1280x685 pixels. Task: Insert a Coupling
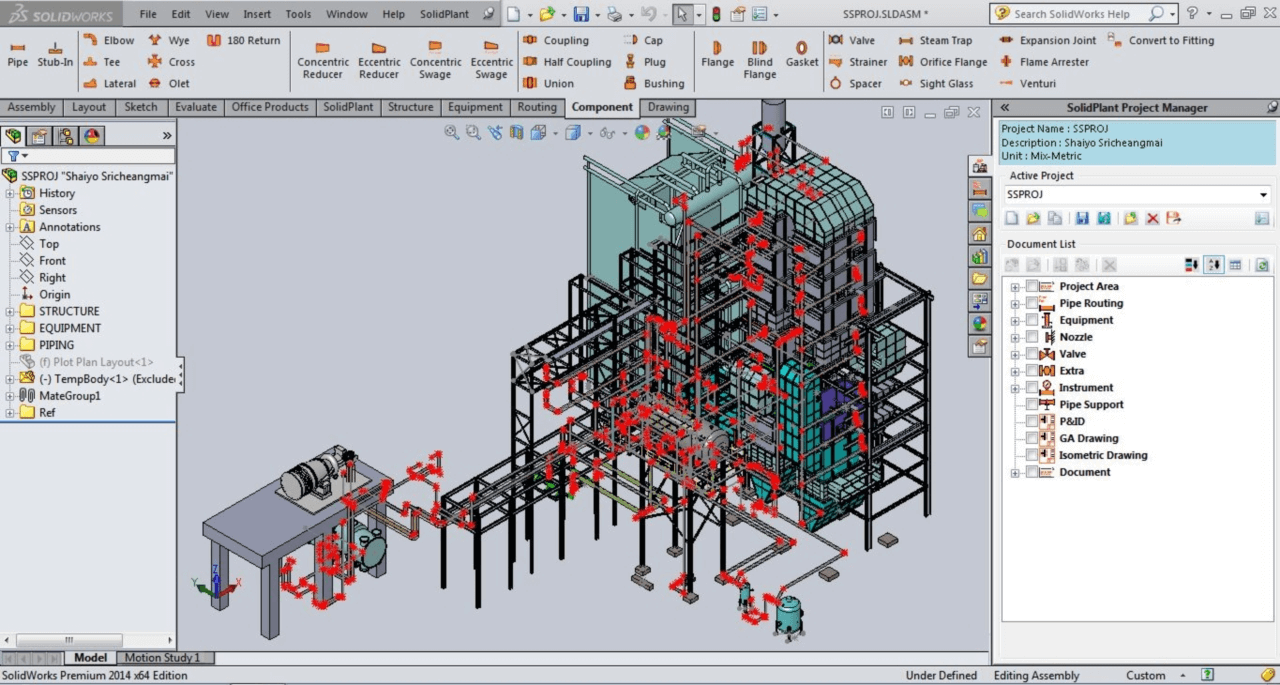(x=556, y=40)
